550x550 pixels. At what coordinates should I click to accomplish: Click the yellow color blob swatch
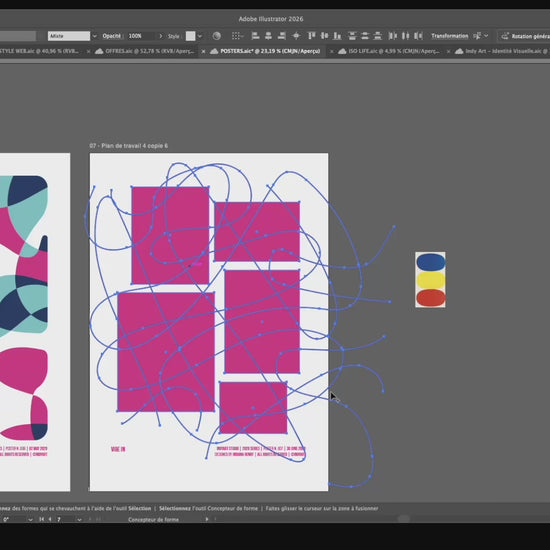click(x=430, y=280)
